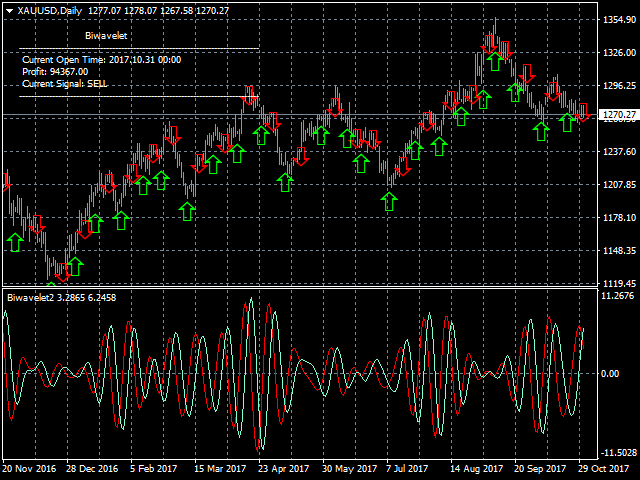Select the highlighted current price tag 1270.27
Viewport: 640px width, 480px height.
coord(619,115)
